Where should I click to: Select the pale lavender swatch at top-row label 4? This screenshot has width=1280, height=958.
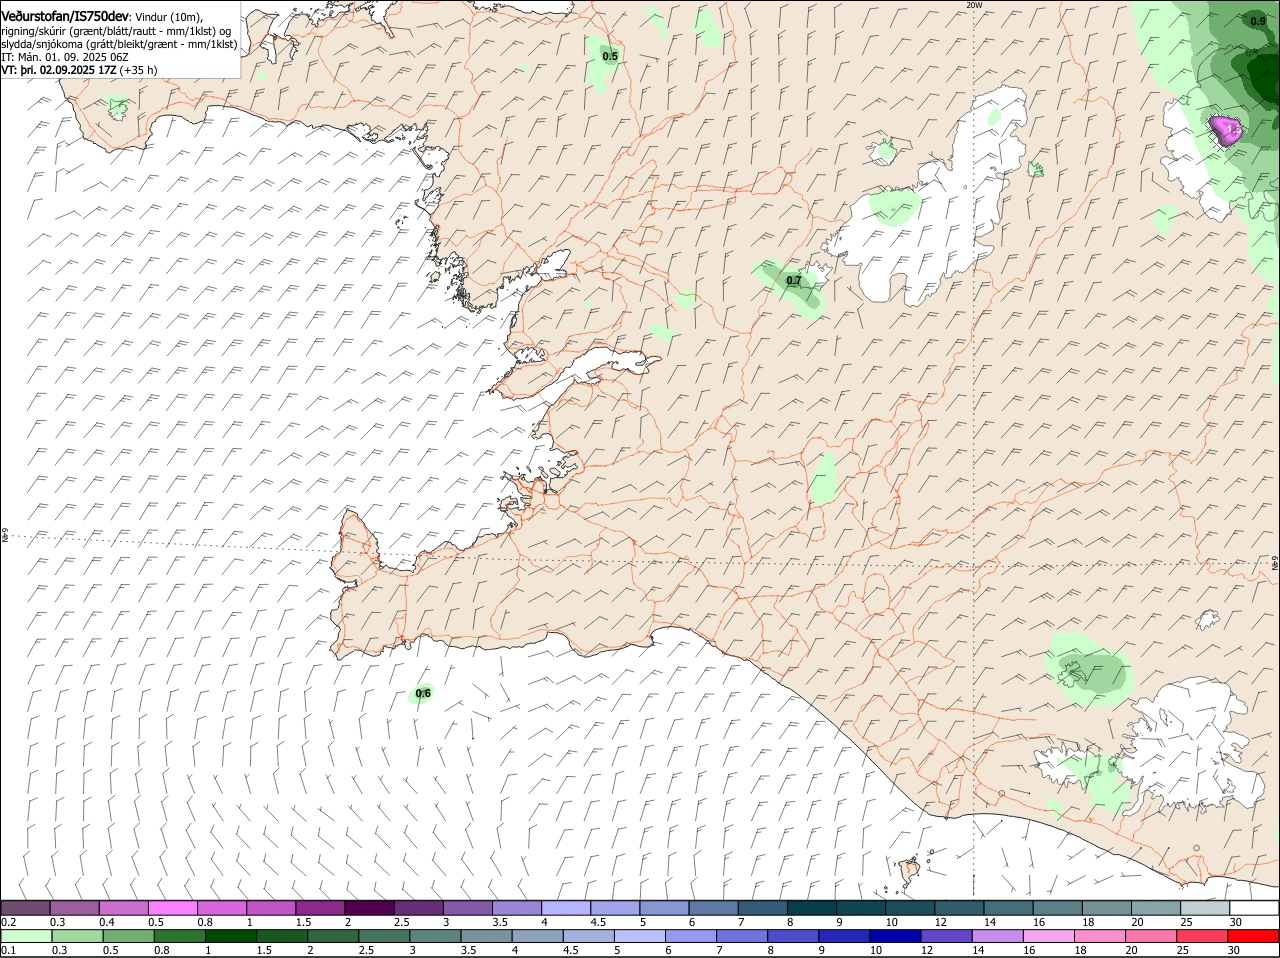[x=567, y=908]
